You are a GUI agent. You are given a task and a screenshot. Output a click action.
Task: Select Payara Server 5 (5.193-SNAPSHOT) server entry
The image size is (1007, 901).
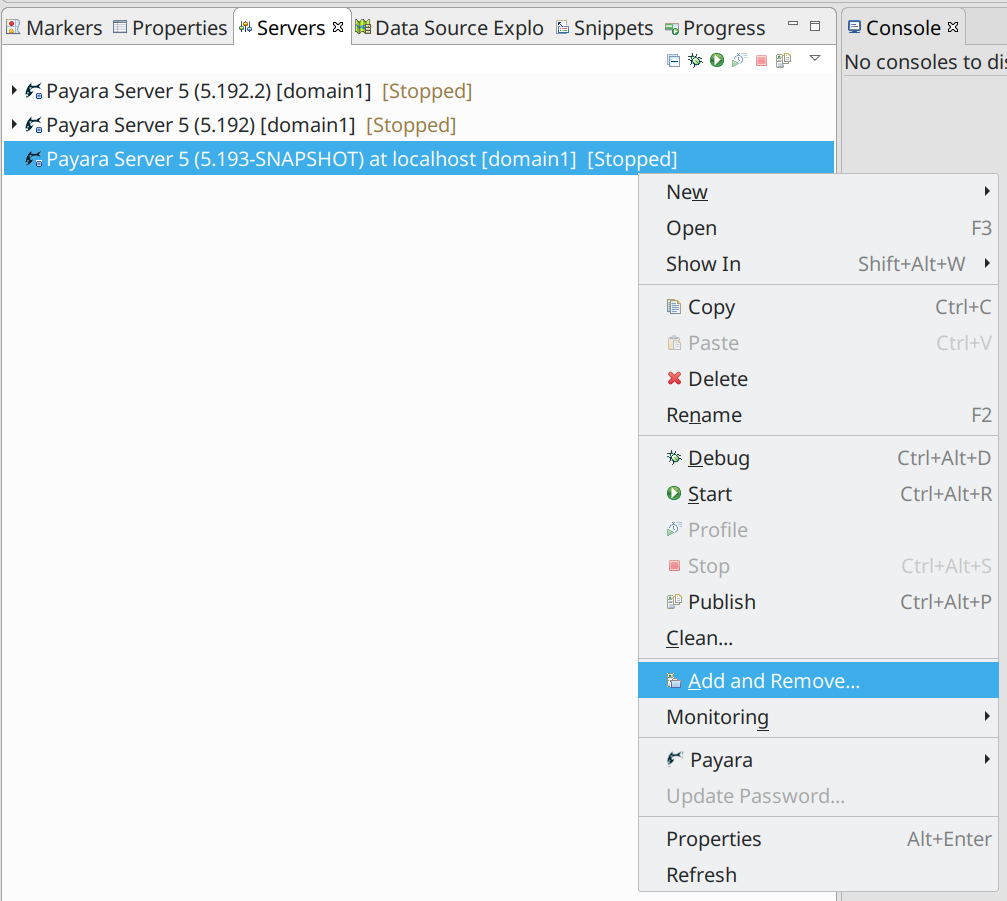tap(310, 159)
